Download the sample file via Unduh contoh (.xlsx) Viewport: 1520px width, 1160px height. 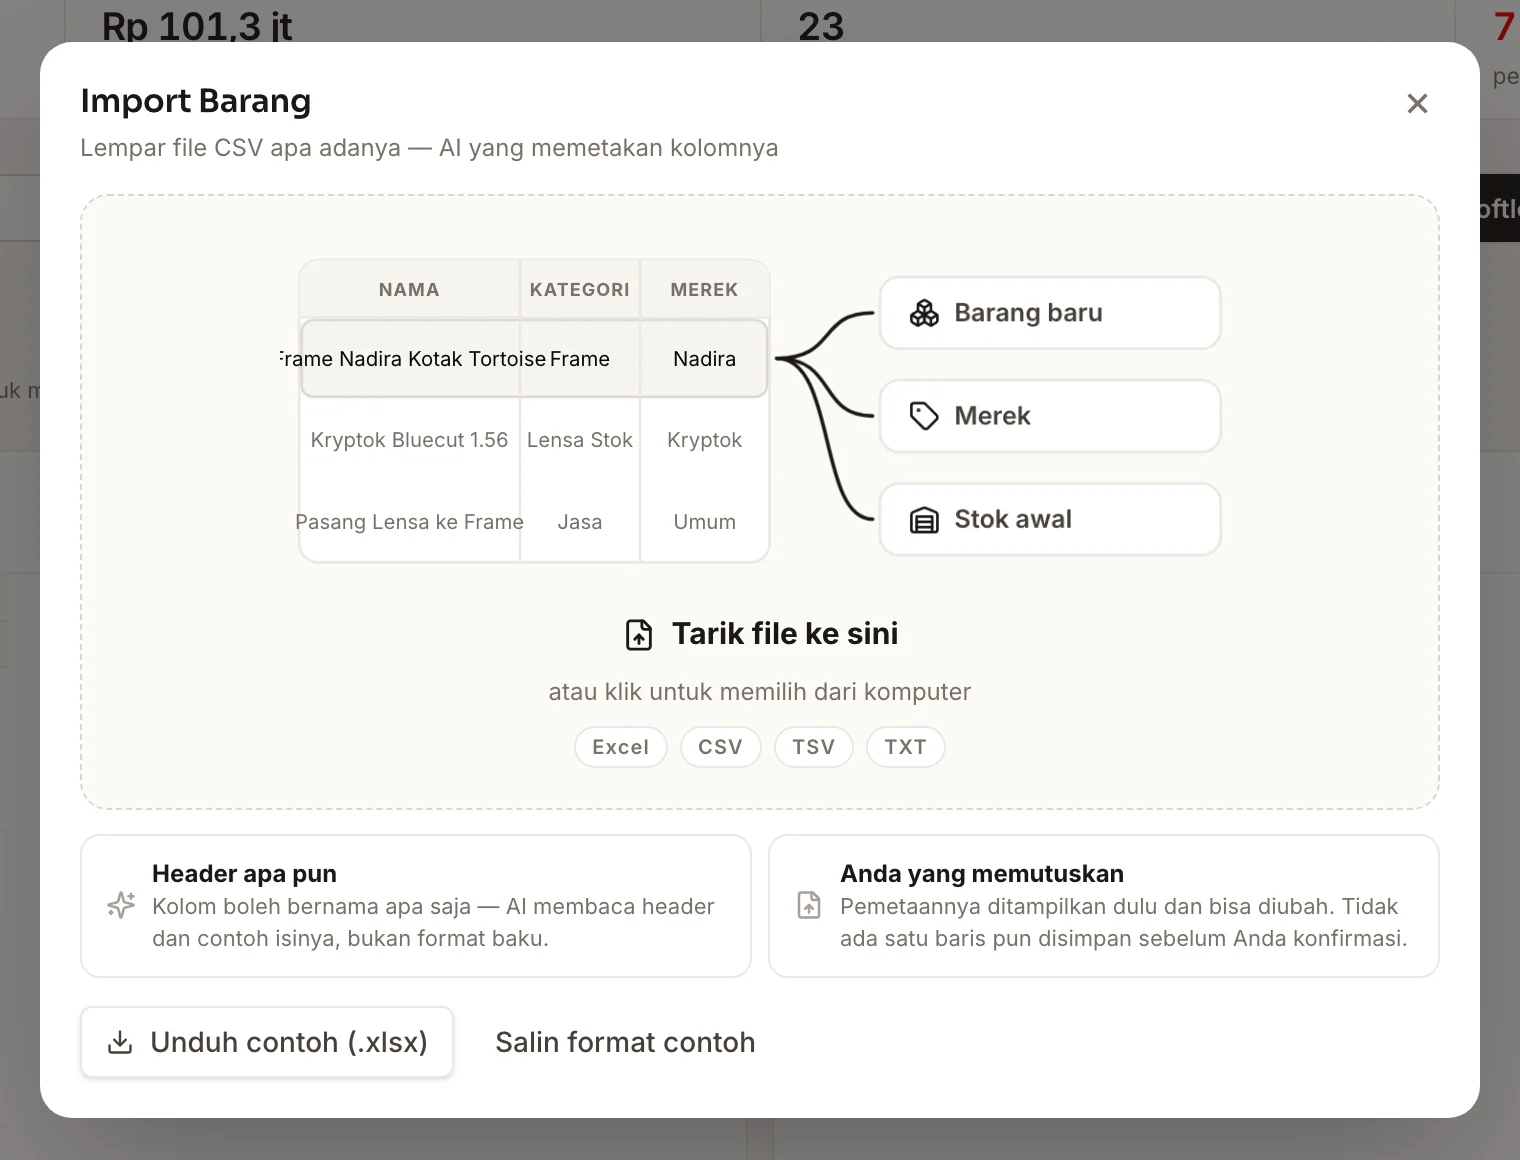267,1042
